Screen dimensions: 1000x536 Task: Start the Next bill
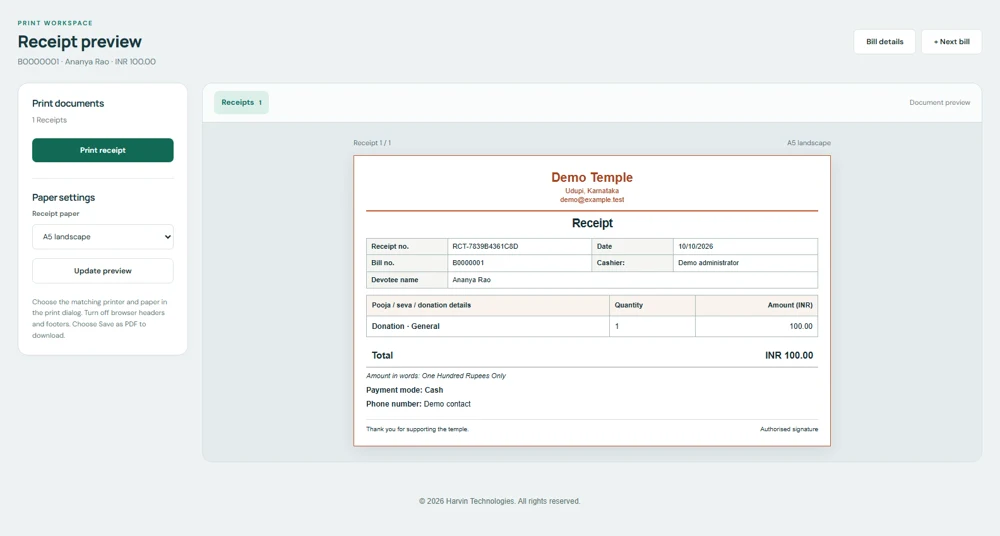tap(952, 41)
